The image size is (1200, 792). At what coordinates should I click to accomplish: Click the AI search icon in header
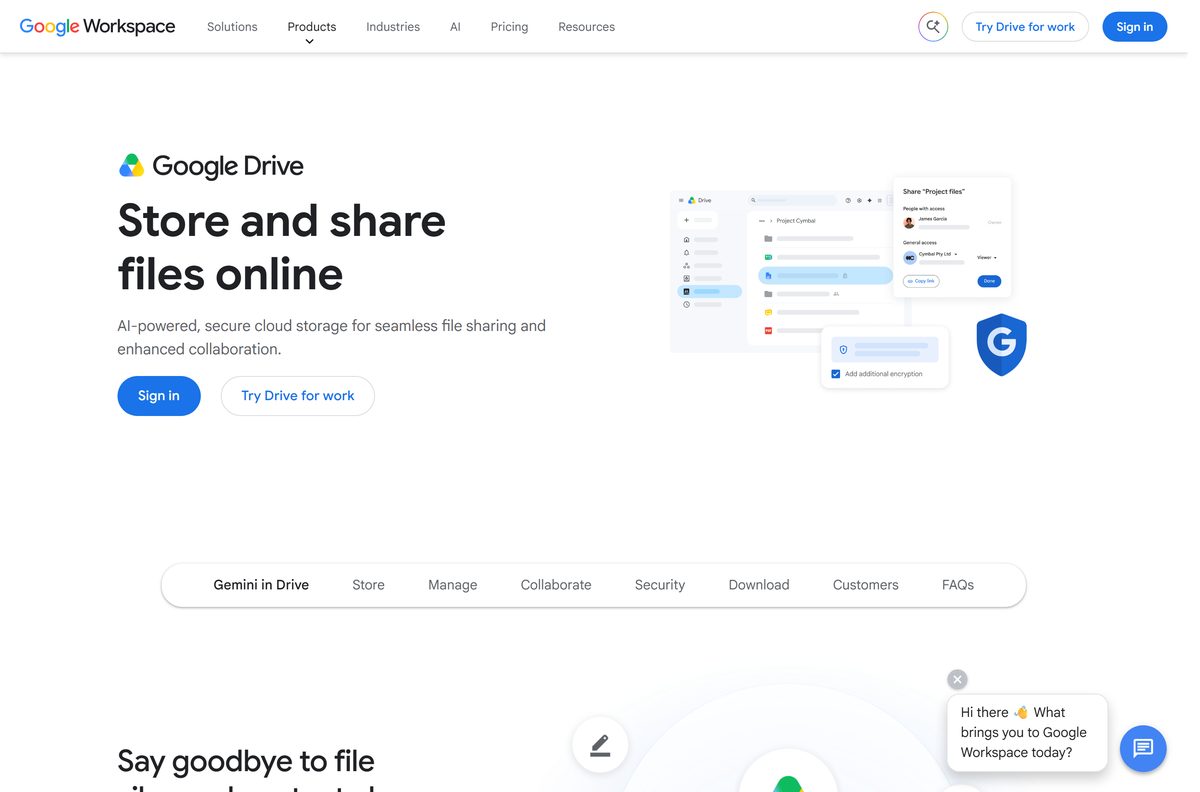(x=933, y=27)
